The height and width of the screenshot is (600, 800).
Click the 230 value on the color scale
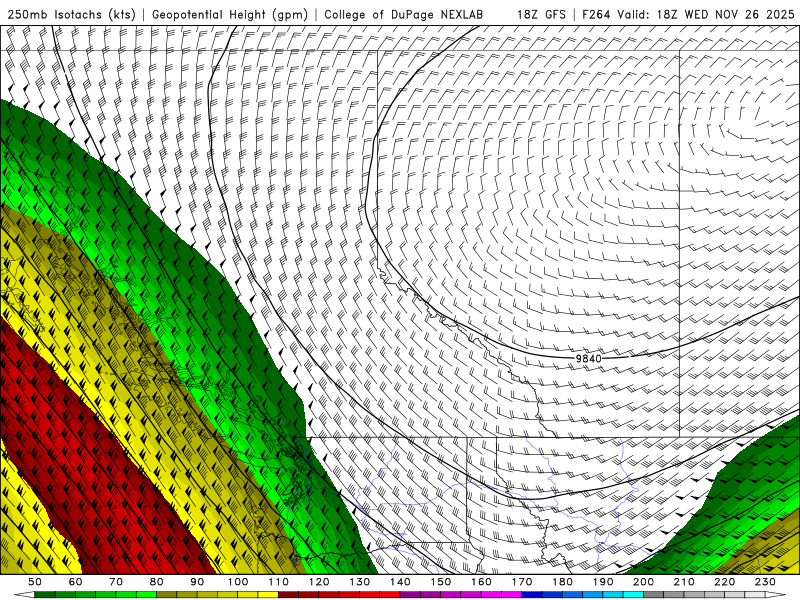click(x=766, y=582)
